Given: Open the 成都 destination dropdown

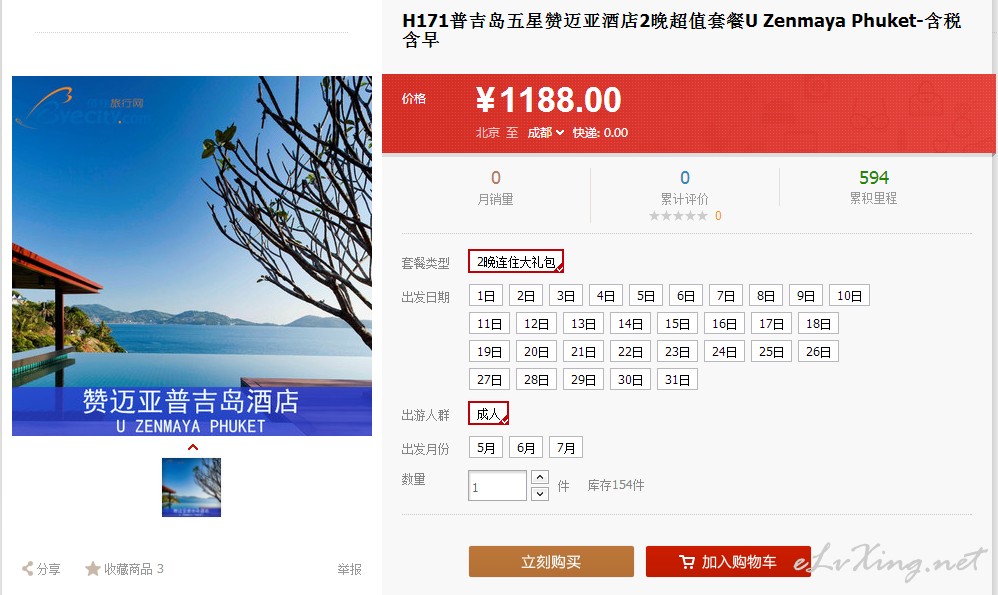Looking at the screenshot, I should point(545,132).
